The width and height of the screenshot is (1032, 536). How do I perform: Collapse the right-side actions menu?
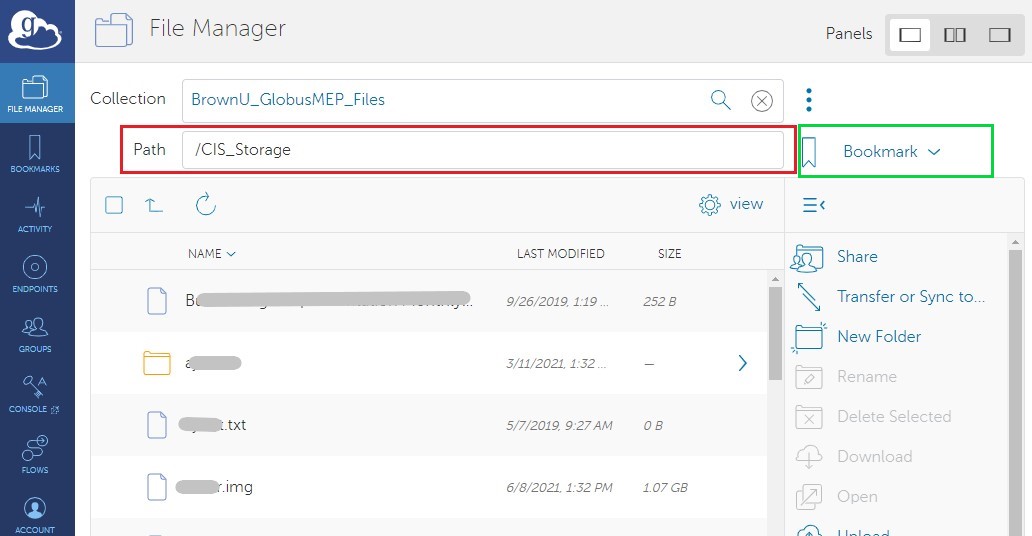[x=814, y=205]
